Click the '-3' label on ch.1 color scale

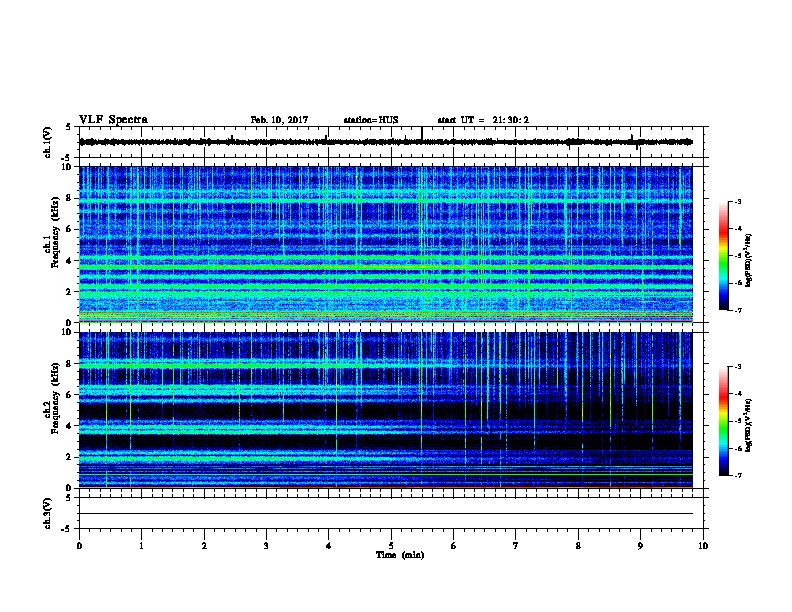tap(737, 201)
